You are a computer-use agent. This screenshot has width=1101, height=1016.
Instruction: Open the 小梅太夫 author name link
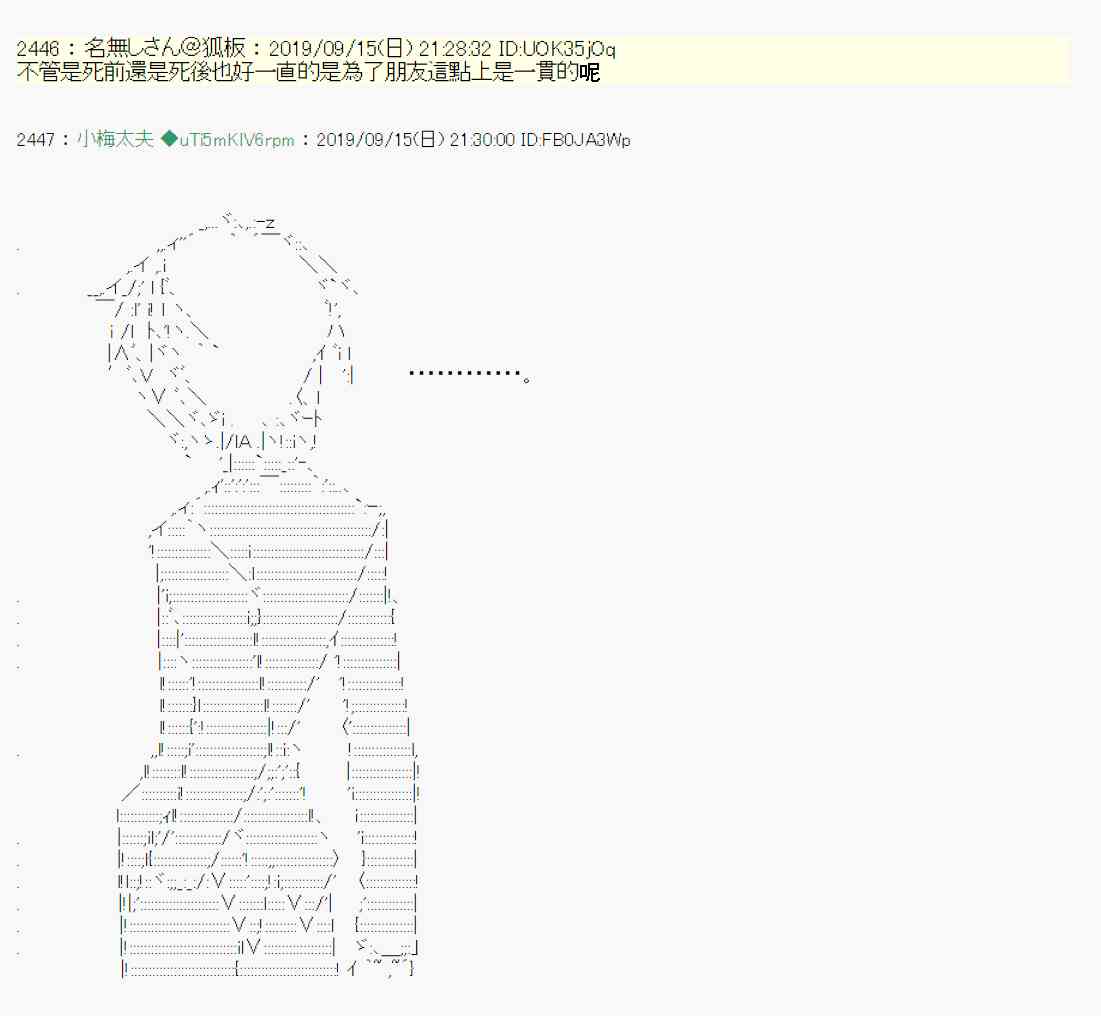pos(115,140)
